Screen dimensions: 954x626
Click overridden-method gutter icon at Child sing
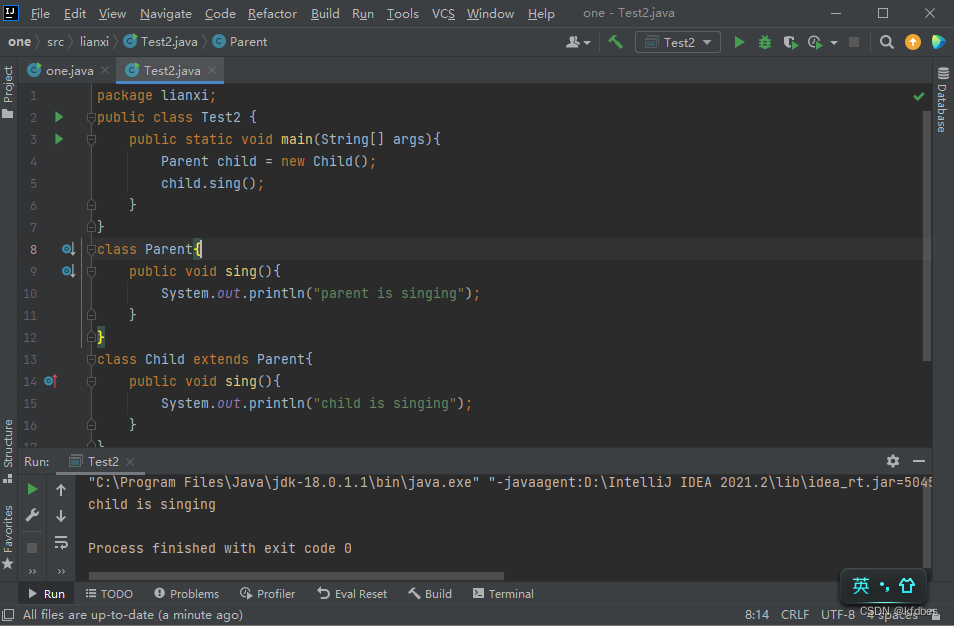tap(51, 381)
